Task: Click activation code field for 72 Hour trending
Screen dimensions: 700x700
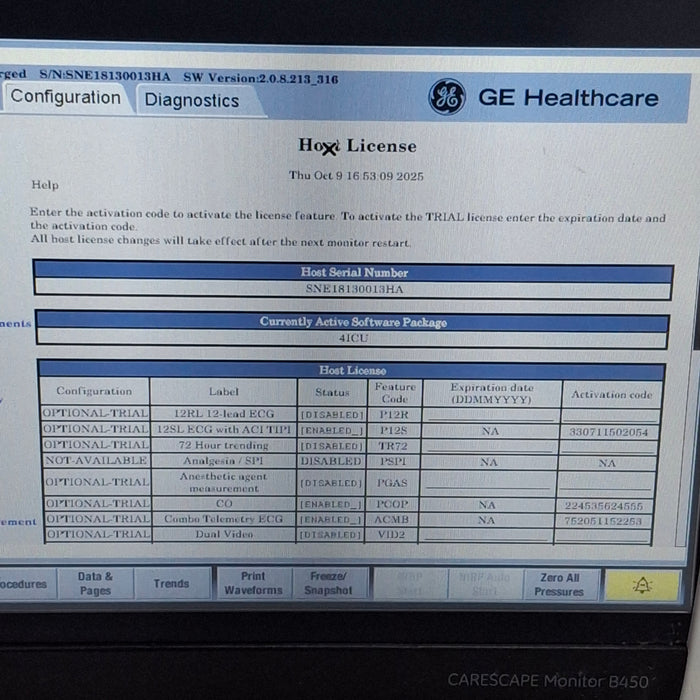Action: (x=608, y=447)
